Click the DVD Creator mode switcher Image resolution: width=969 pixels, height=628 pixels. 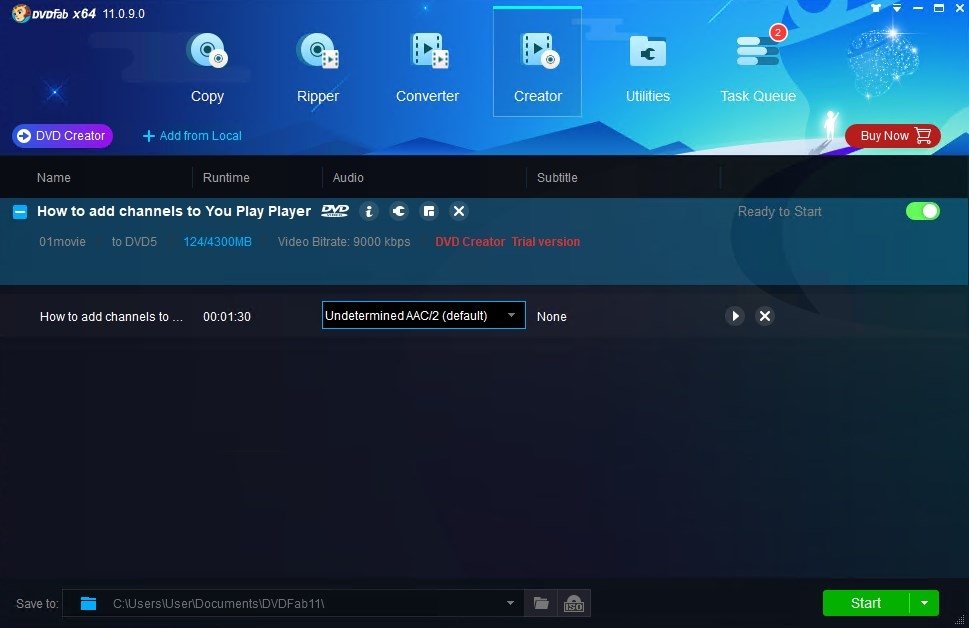(x=62, y=136)
